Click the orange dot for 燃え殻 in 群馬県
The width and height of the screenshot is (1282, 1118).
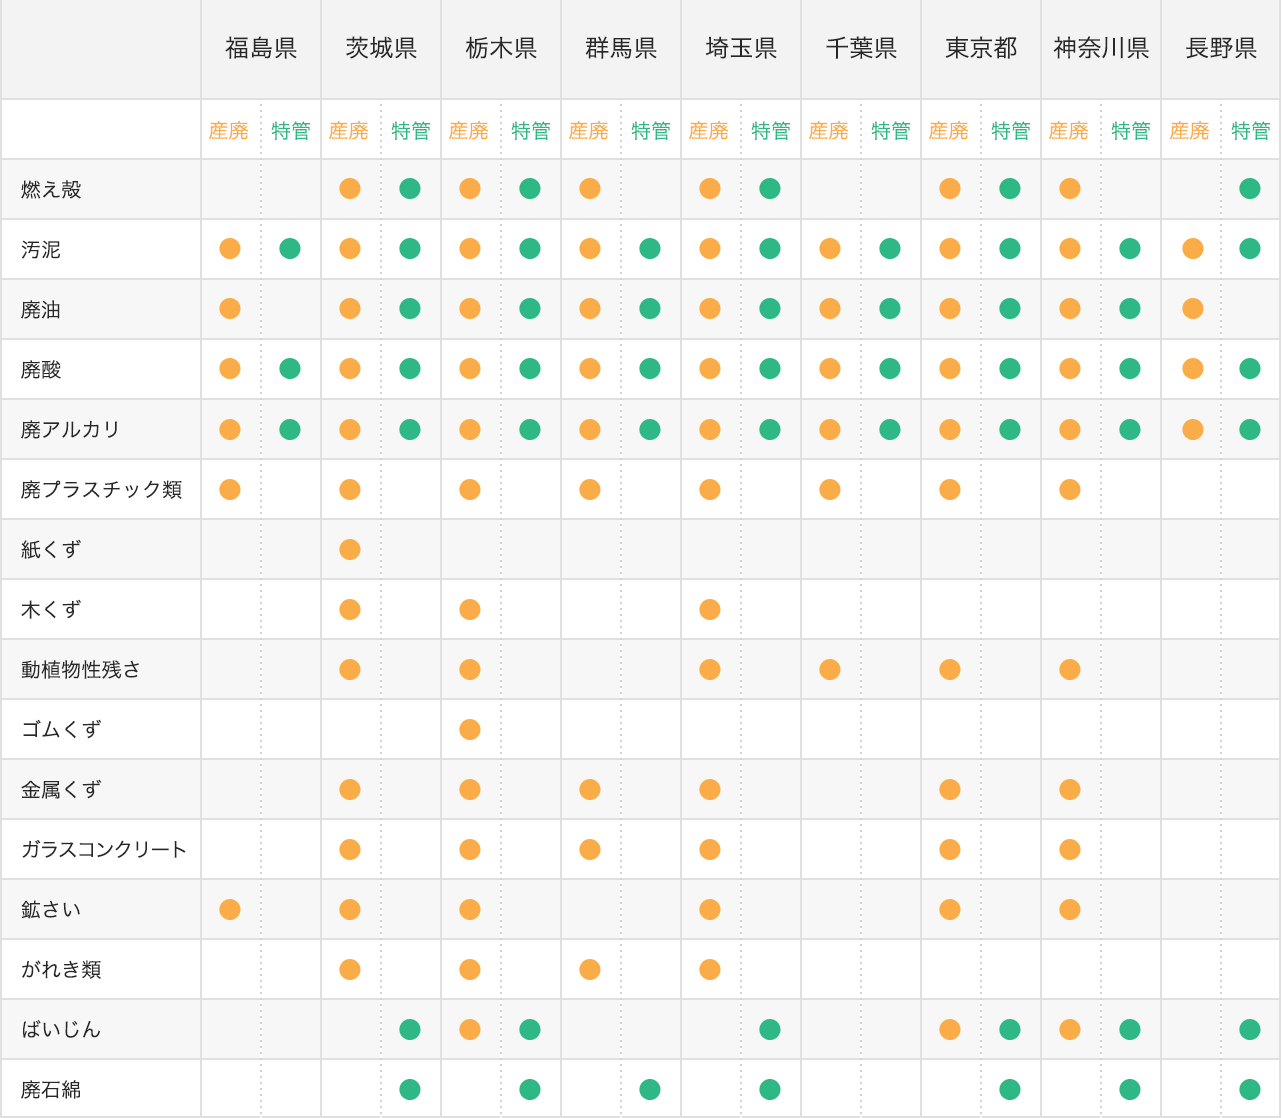tap(590, 188)
